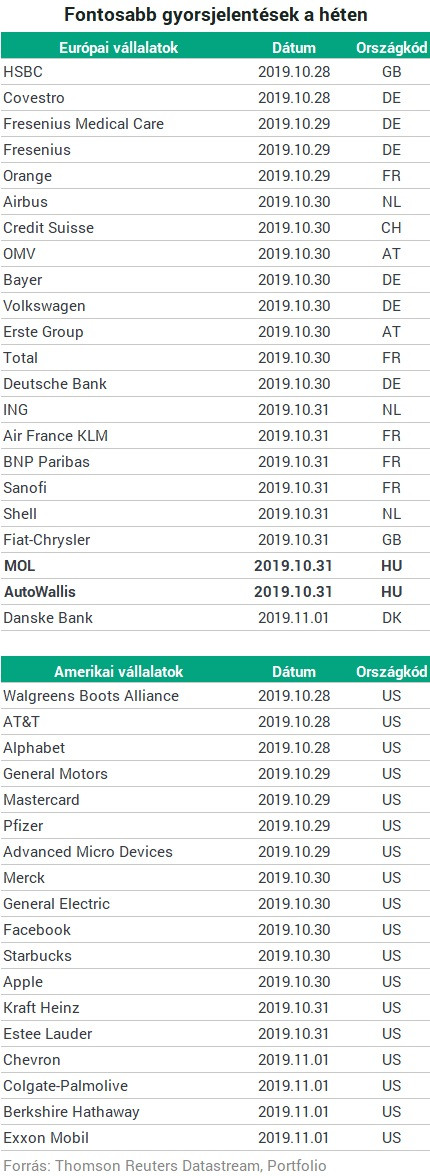Click the AutoWallis company name
Screen dimensions: 430x1176
pos(40,592)
